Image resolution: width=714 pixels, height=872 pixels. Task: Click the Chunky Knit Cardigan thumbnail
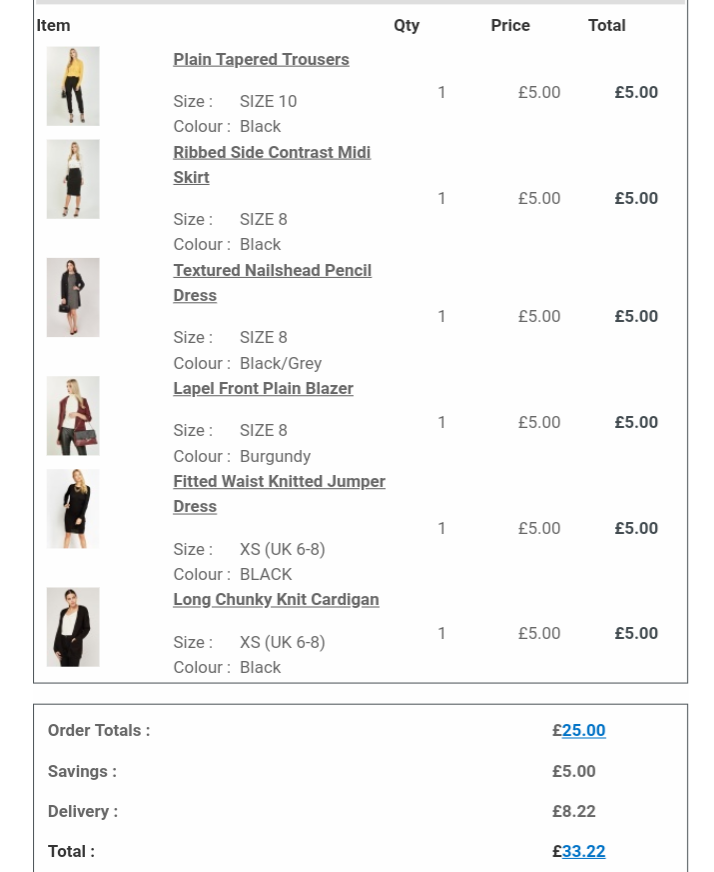73,627
